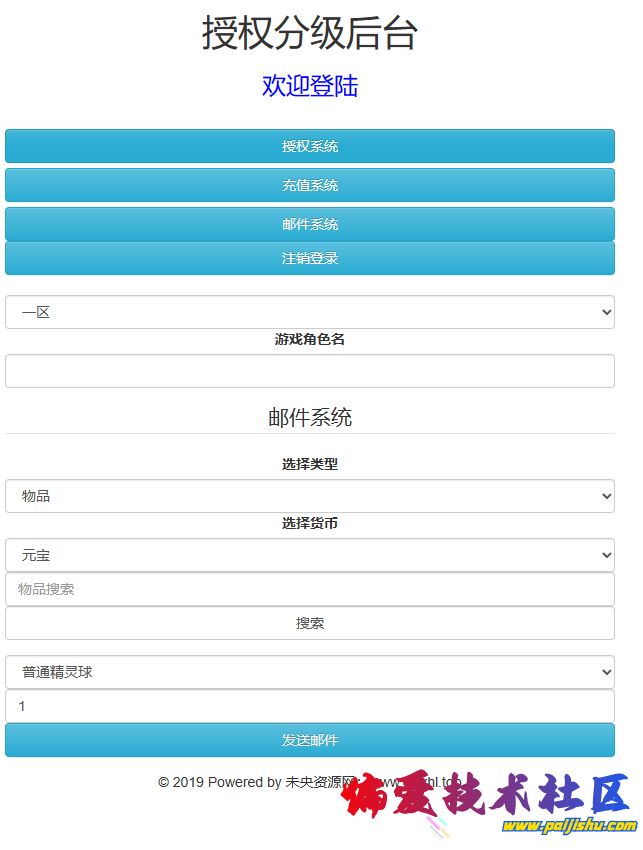643x850 pixels.
Task: Click the www.paijishu.com watermark URL
Action: pos(569,826)
